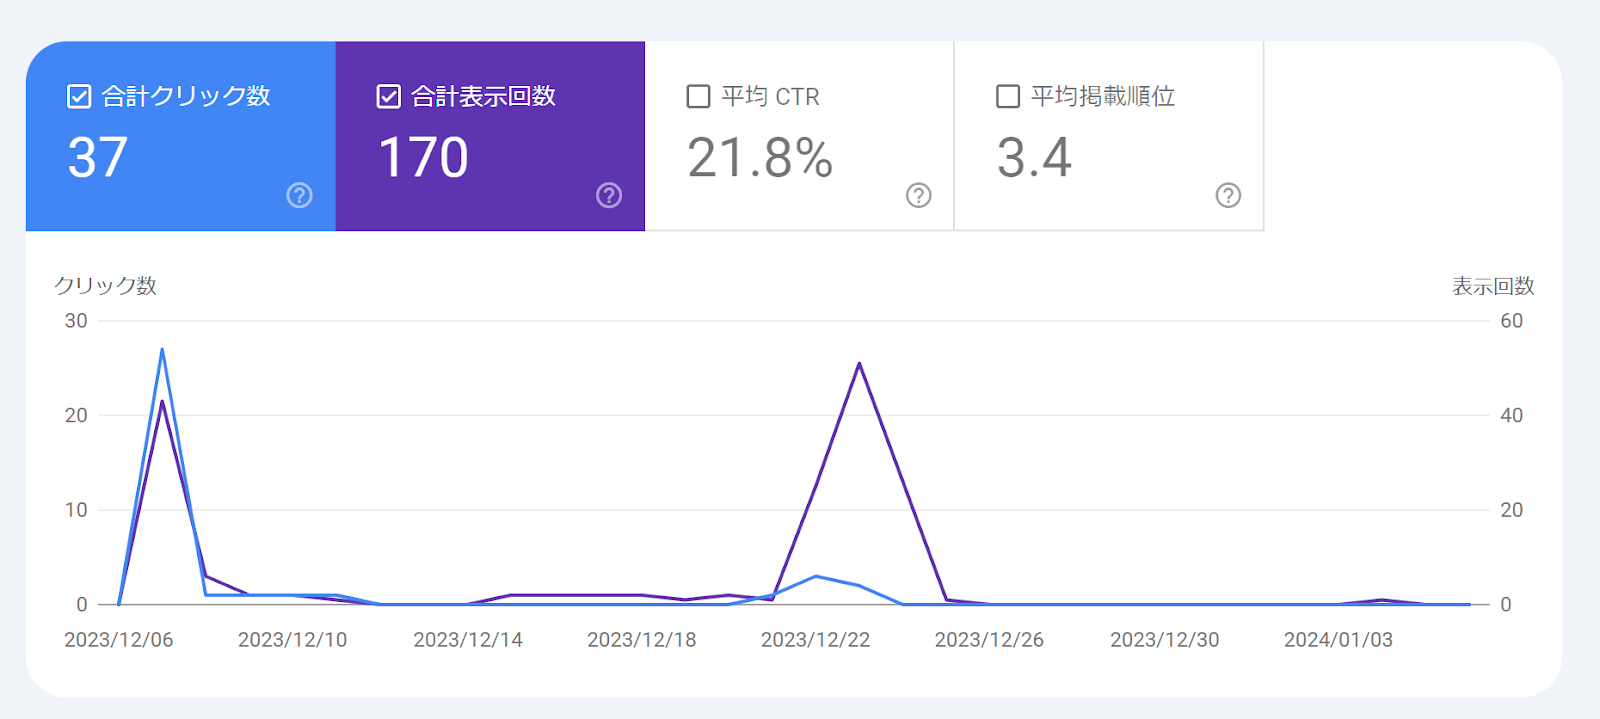Uncheck the 合計クリック数 checkbox
This screenshot has width=1600, height=719.
[79, 96]
